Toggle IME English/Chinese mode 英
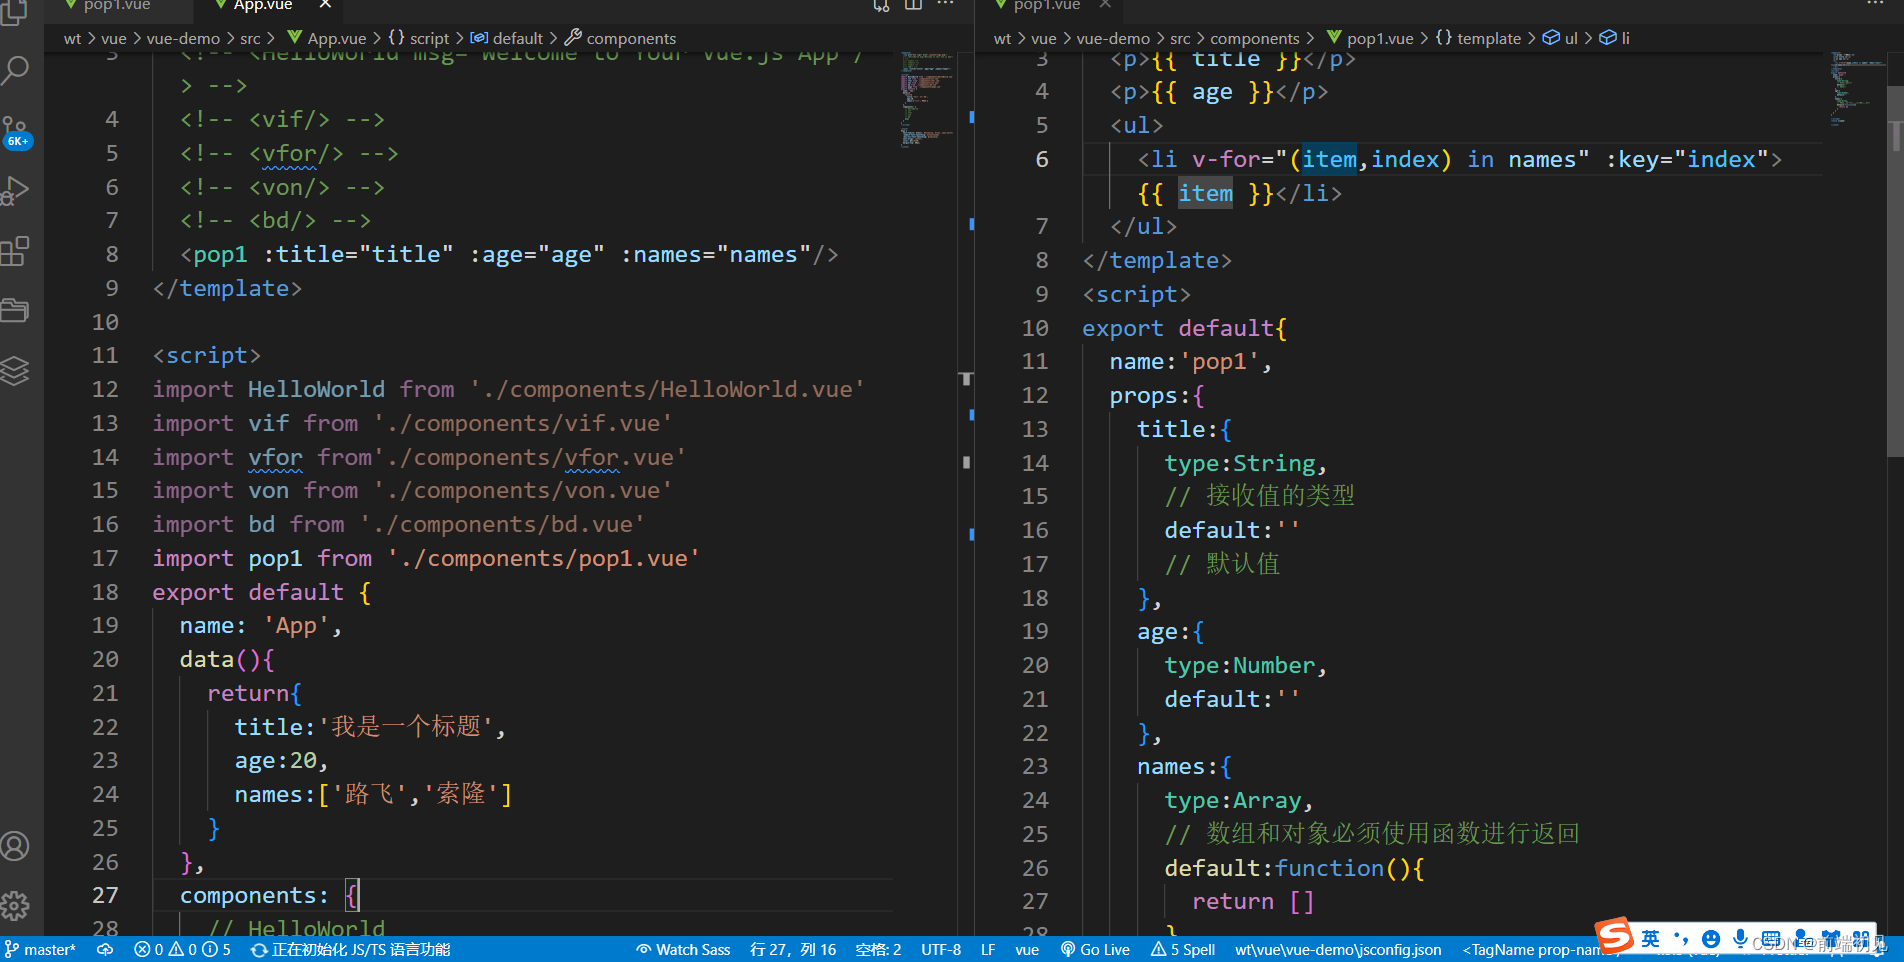The width and height of the screenshot is (1904, 962). click(x=1650, y=938)
